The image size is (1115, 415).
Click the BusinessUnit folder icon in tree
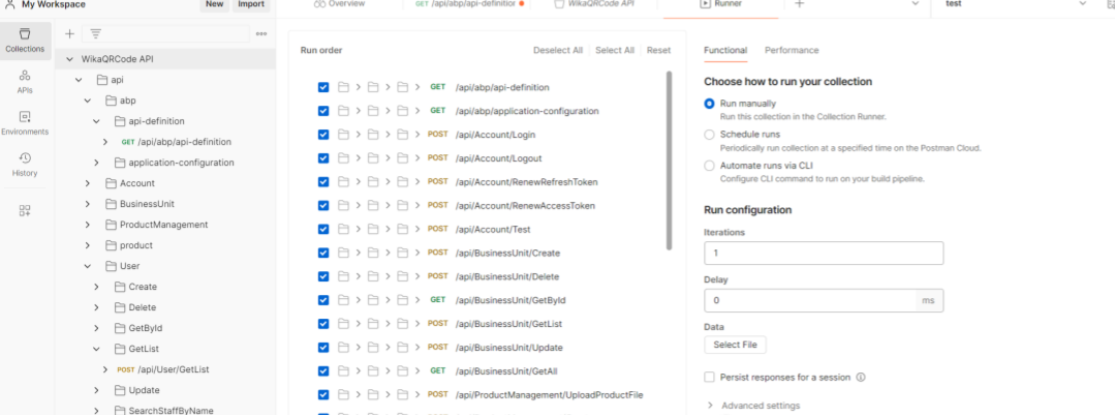[x=110, y=204]
